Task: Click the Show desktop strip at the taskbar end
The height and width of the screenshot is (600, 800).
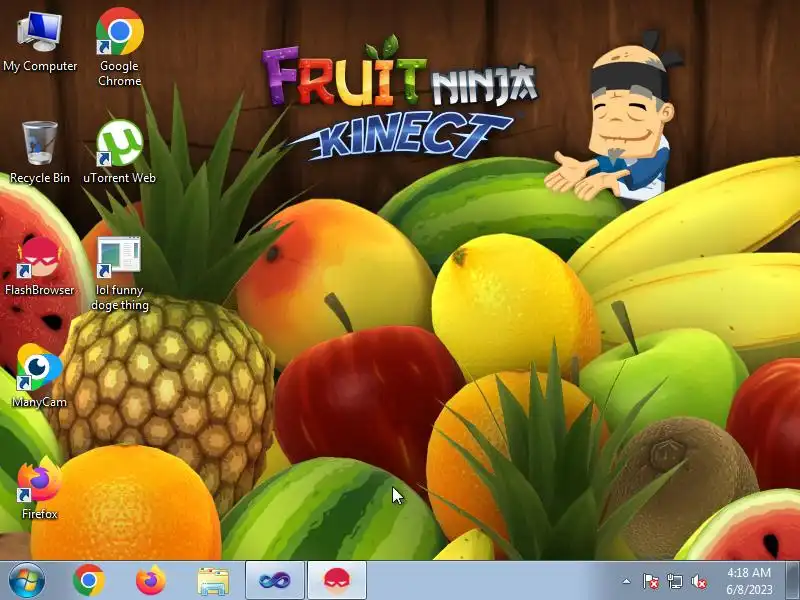Action: (x=793, y=581)
